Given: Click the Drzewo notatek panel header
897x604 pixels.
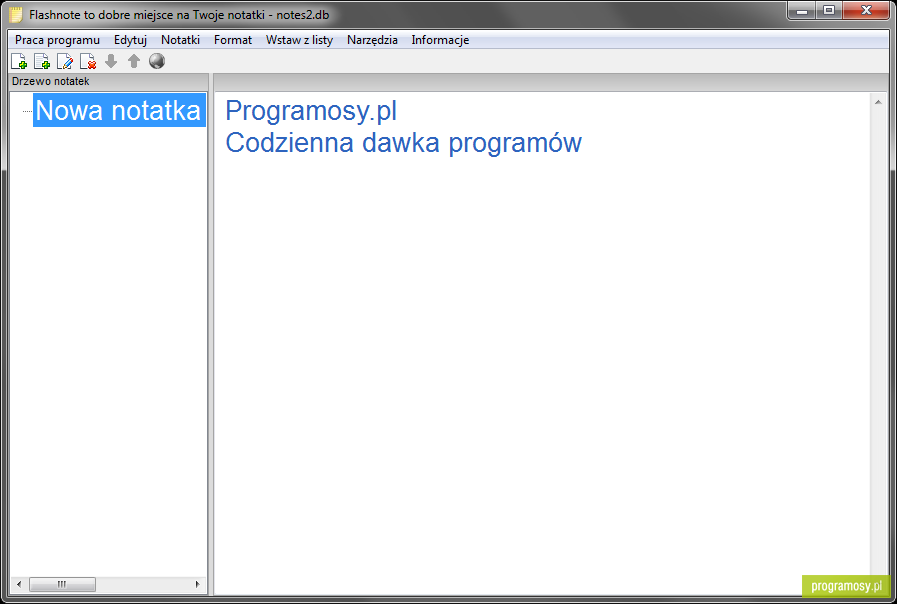Looking at the screenshot, I should [x=109, y=81].
